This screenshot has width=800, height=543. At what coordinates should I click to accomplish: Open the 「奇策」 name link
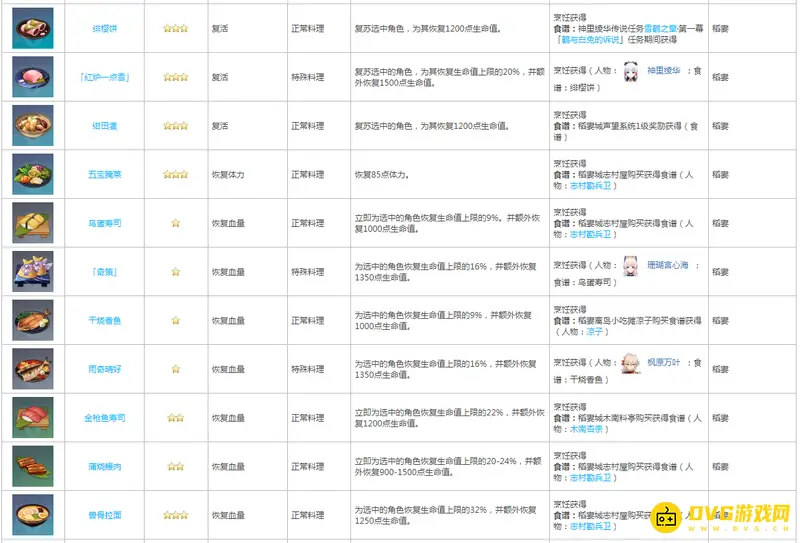point(104,272)
